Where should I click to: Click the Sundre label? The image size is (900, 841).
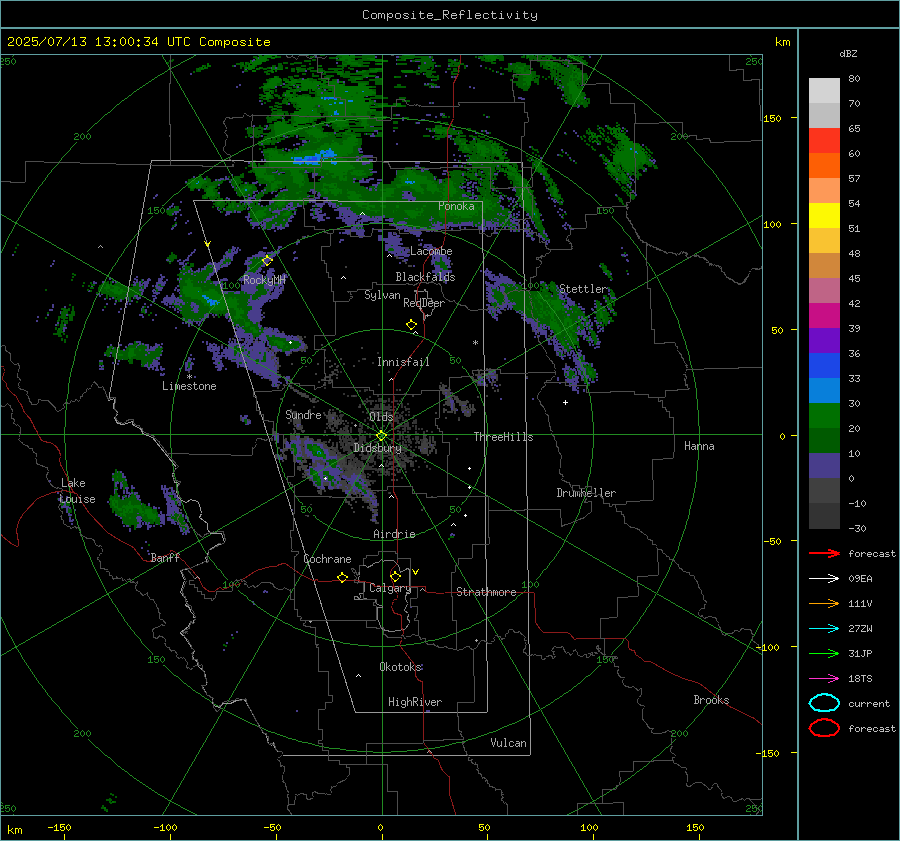(303, 414)
